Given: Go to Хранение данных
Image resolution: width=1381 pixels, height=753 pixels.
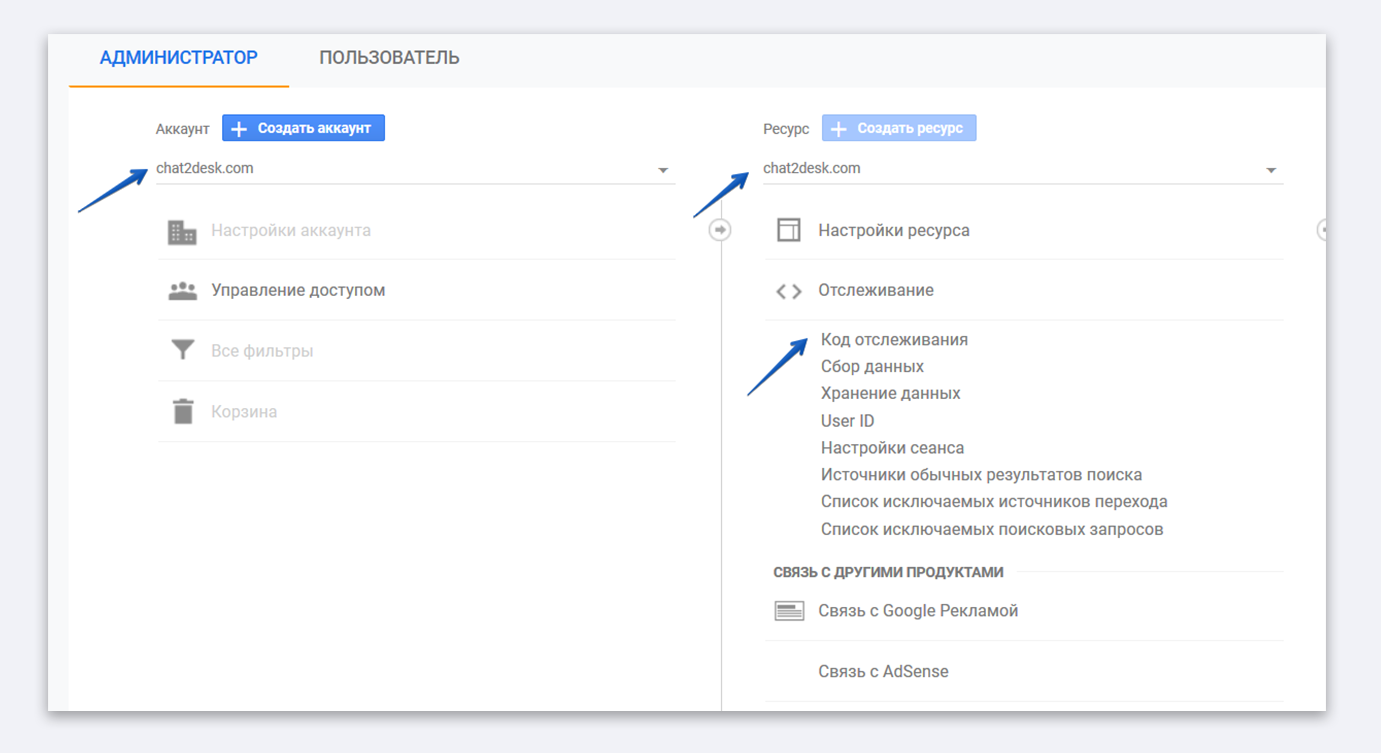Looking at the screenshot, I should click(890, 394).
